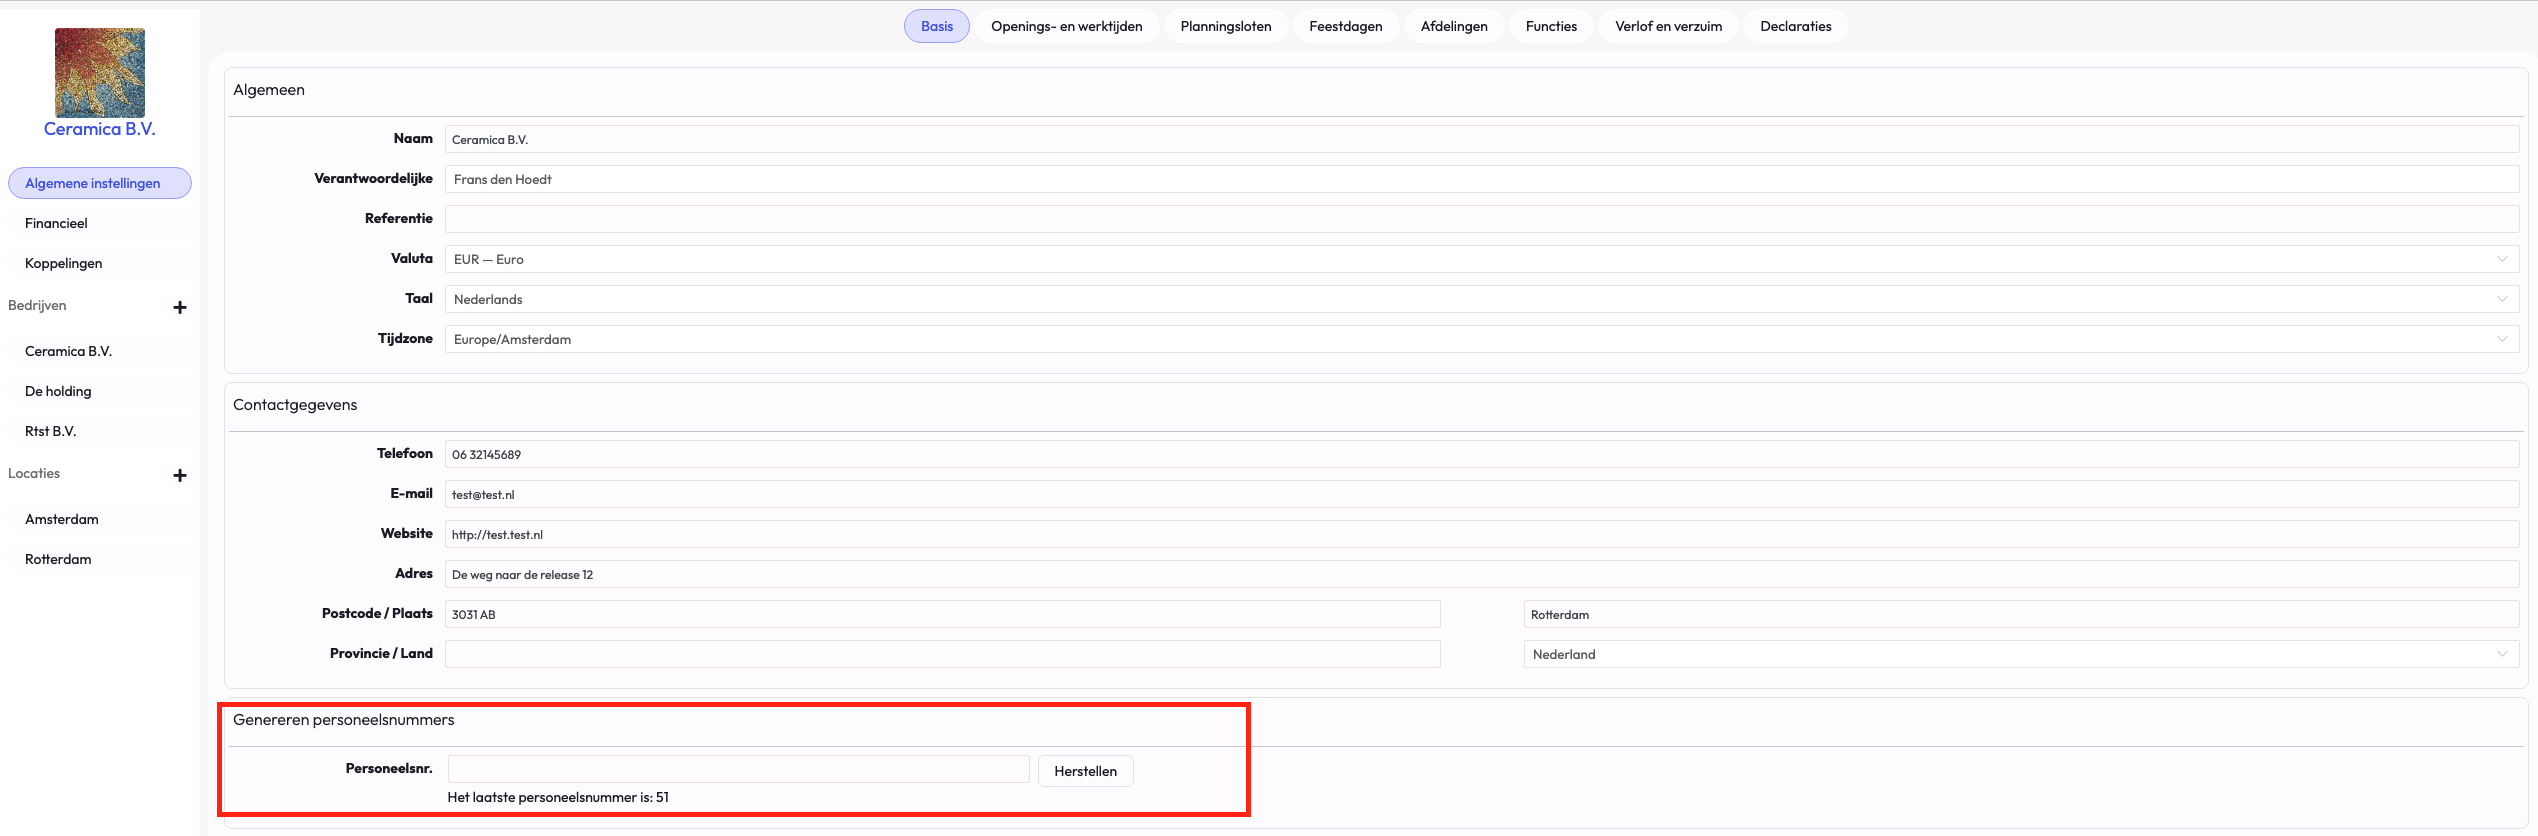The height and width of the screenshot is (836, 2538).
Task: Click the Website input field
Action: point(1482,534)
